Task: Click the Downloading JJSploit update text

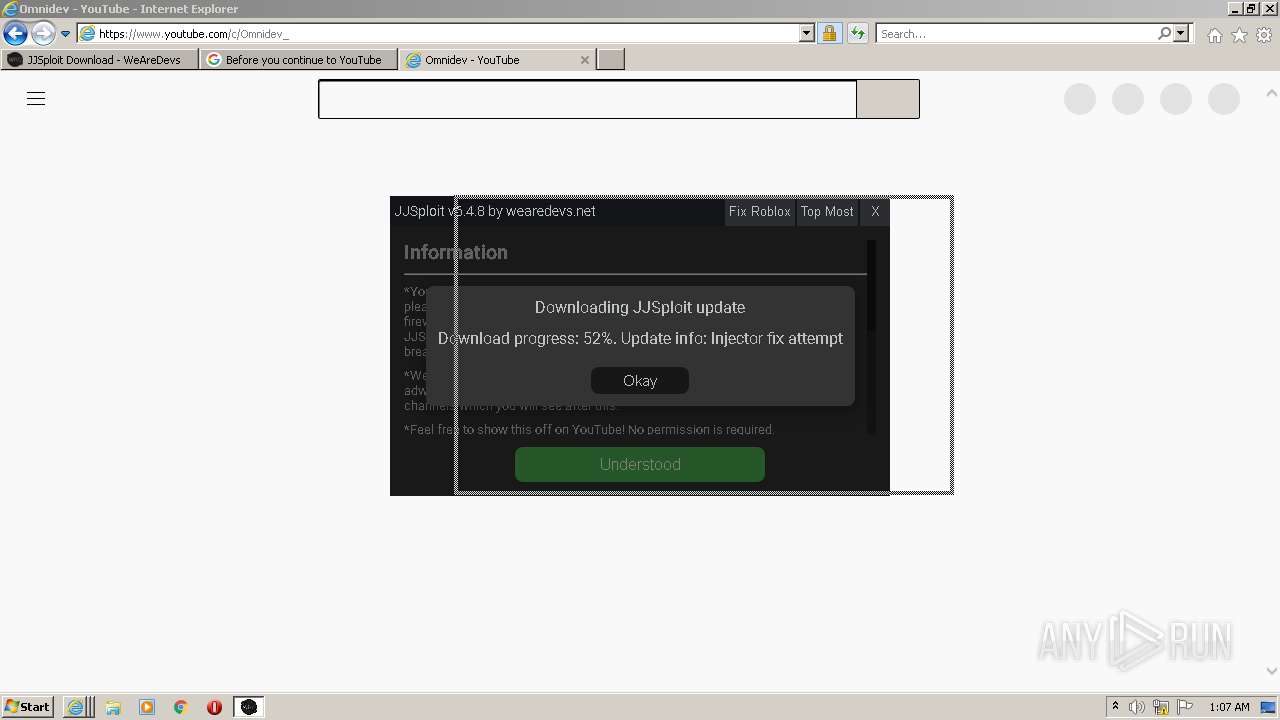Action: point(640,307)
